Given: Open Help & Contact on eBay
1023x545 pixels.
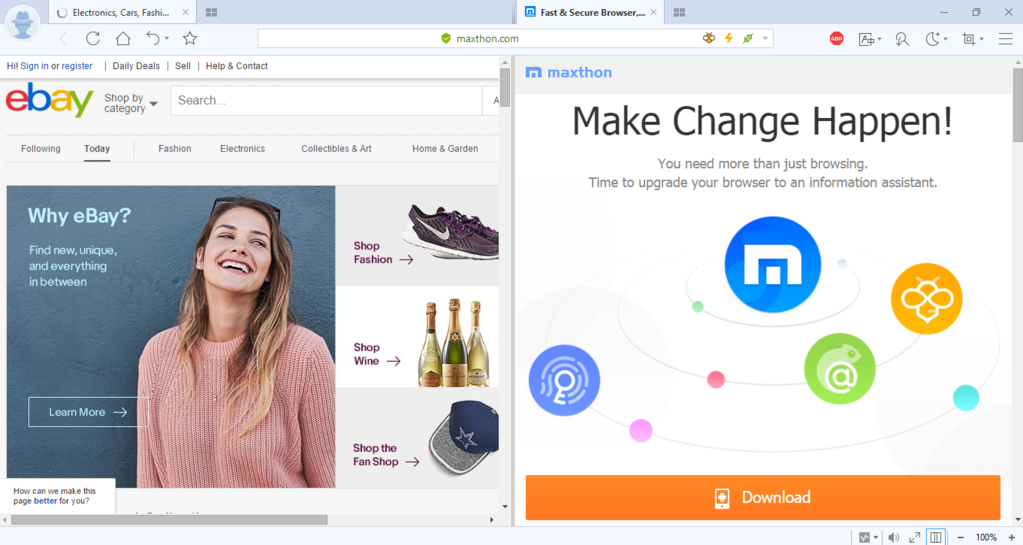Looking at the screenshot, I should (236, 66).
